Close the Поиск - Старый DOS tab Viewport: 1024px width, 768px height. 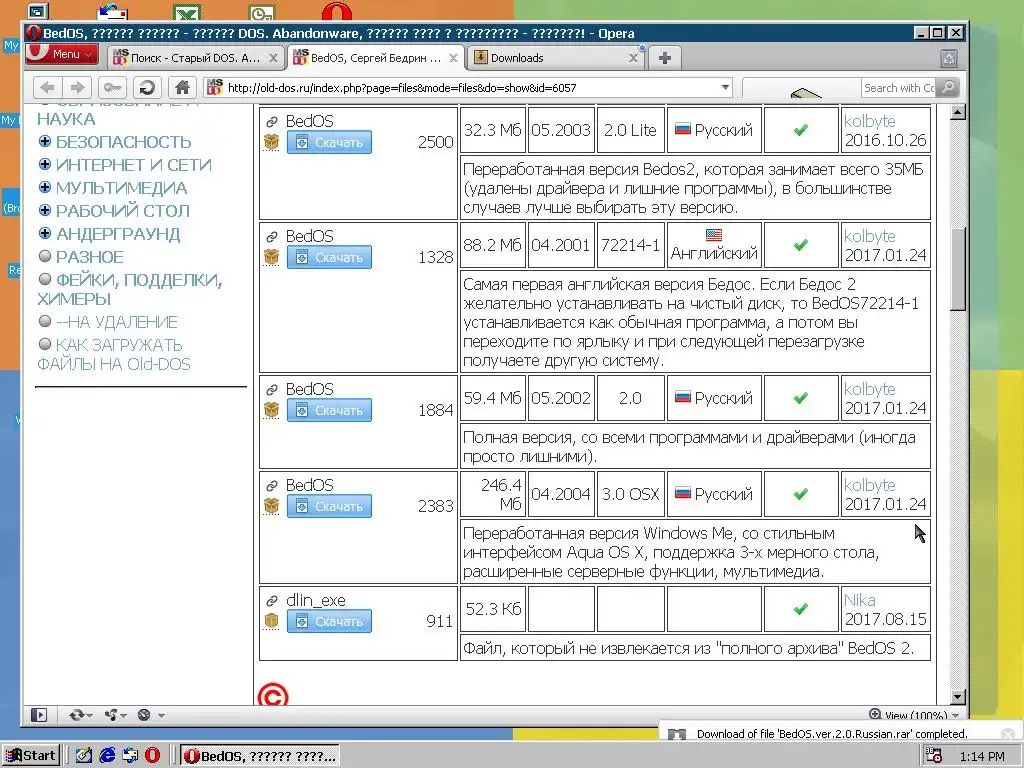click(x=274, y=58)
